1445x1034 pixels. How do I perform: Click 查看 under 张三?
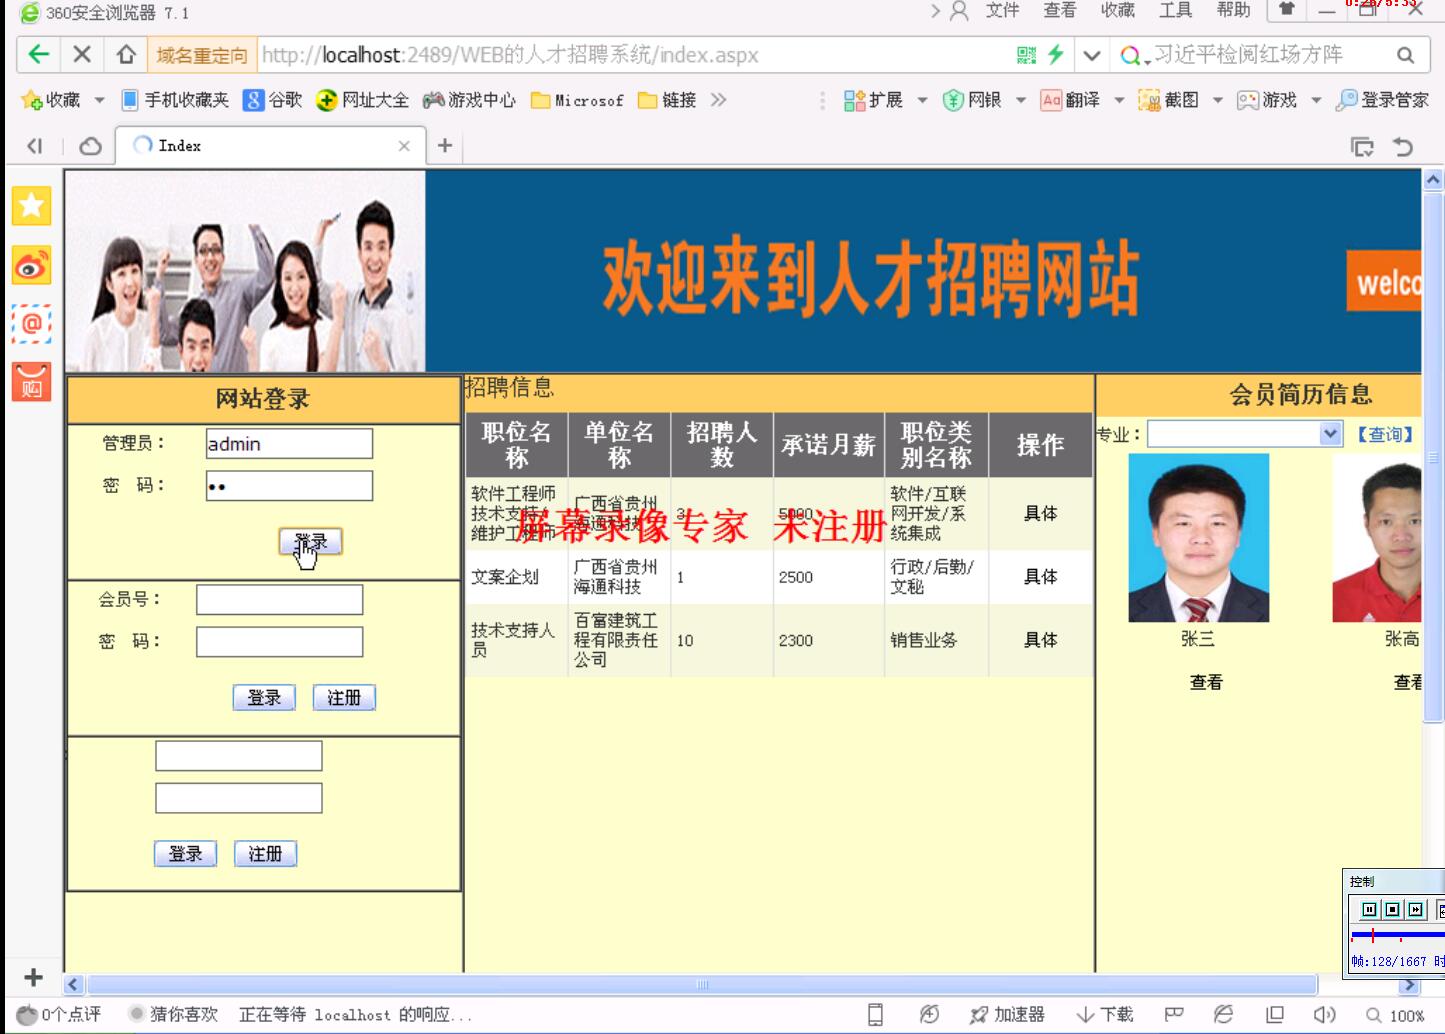1206,682
